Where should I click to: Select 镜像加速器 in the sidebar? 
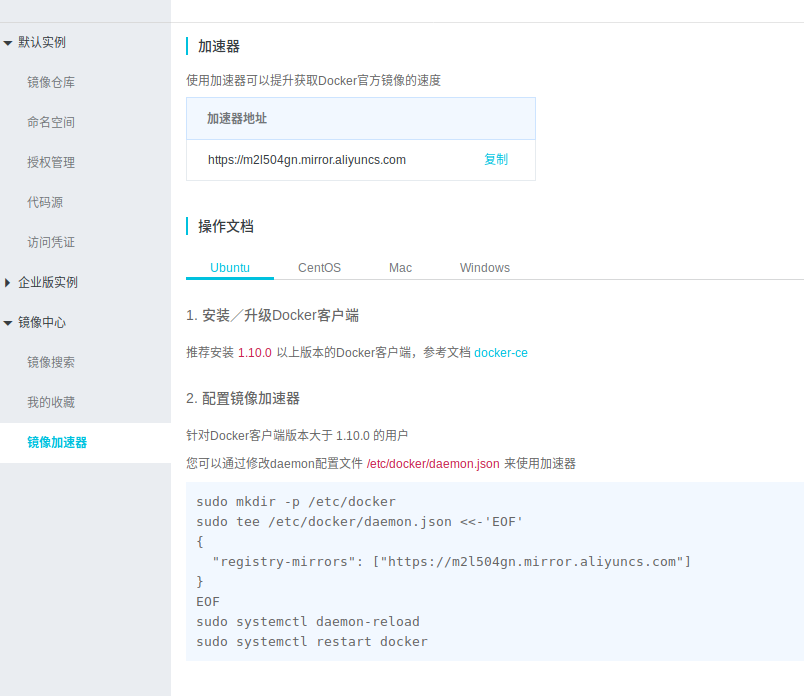[x=57, y=442]
